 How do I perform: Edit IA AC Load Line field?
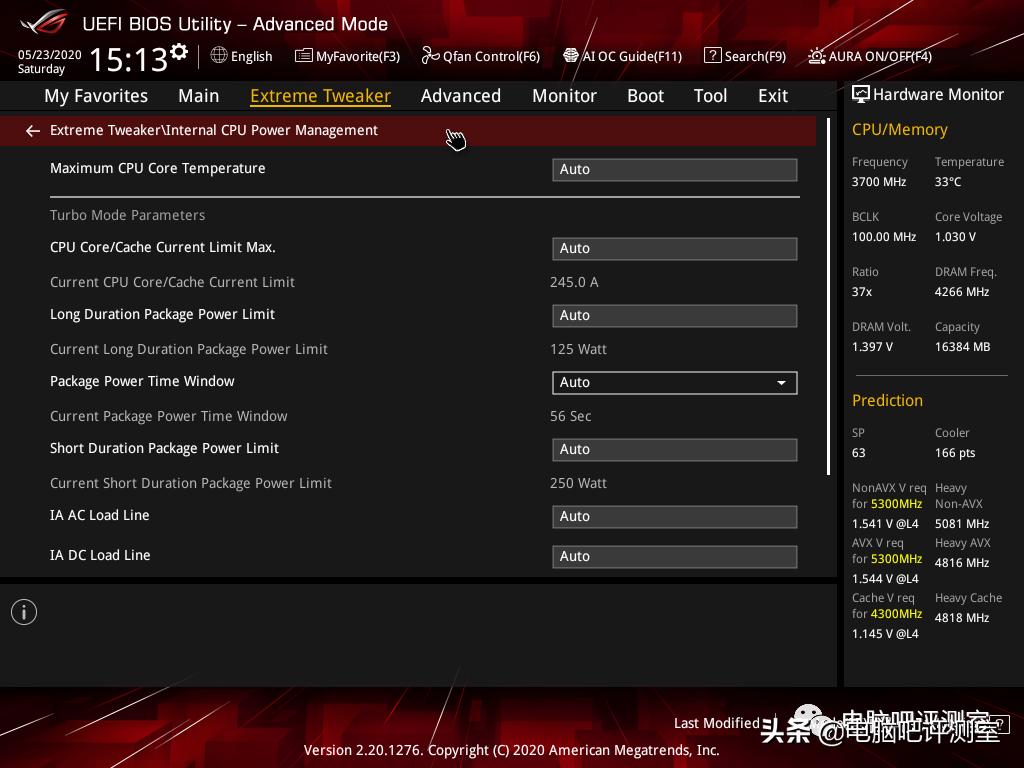675,517
